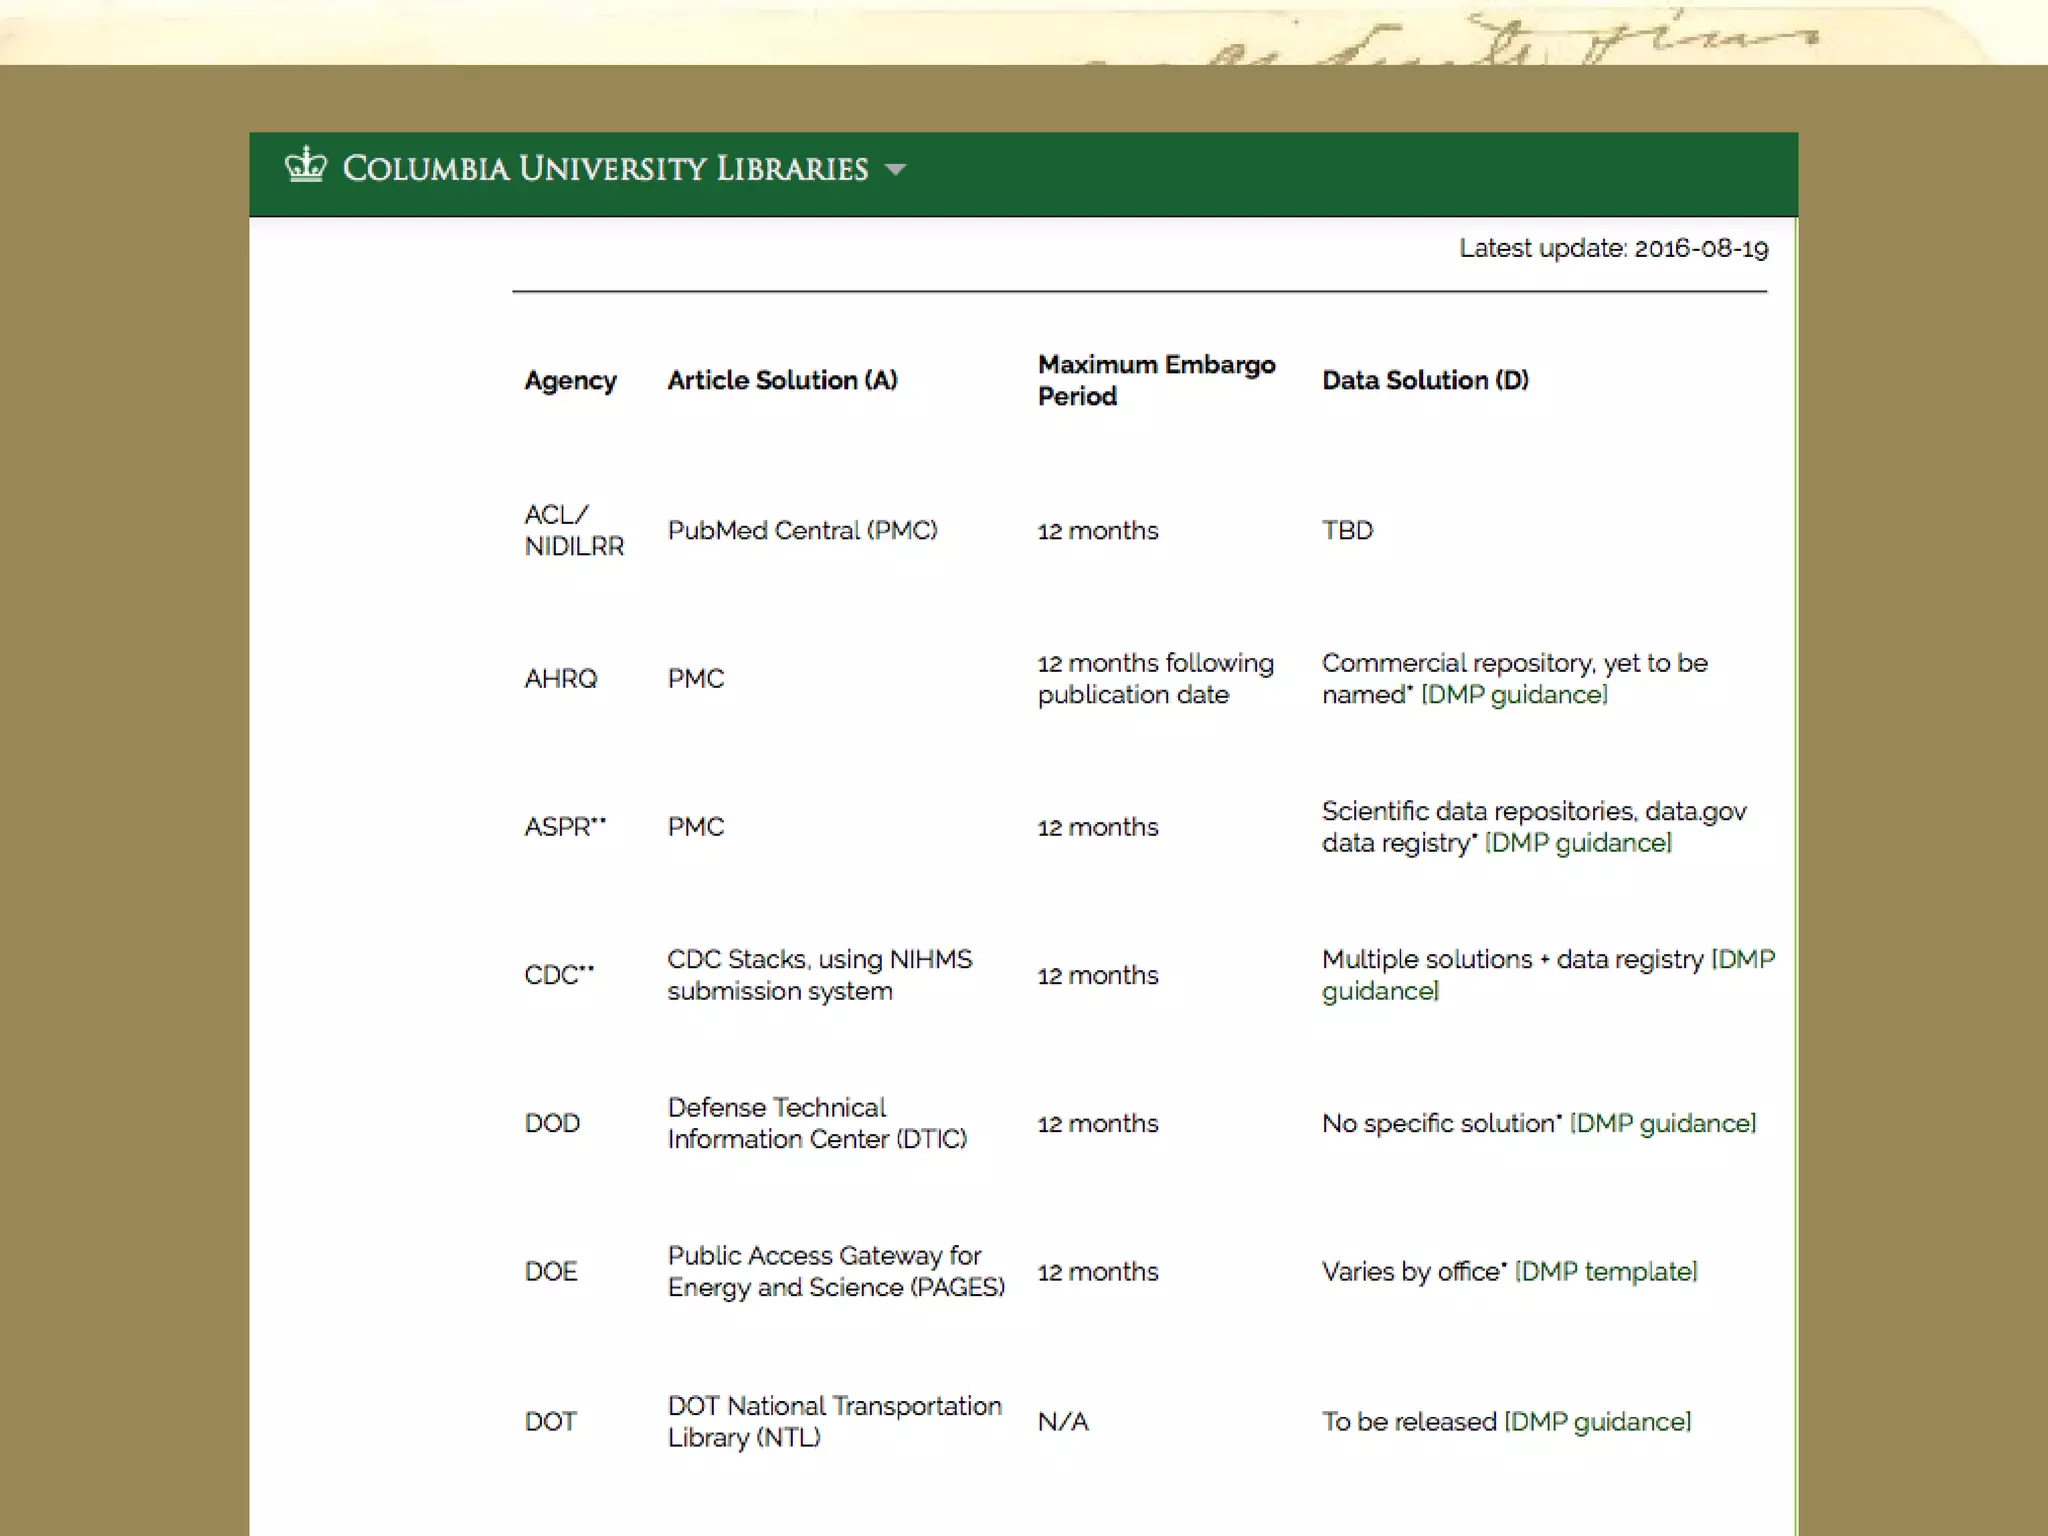
Task: Select the ACL/NIDILRR agency cell
Action: [573, 530]
